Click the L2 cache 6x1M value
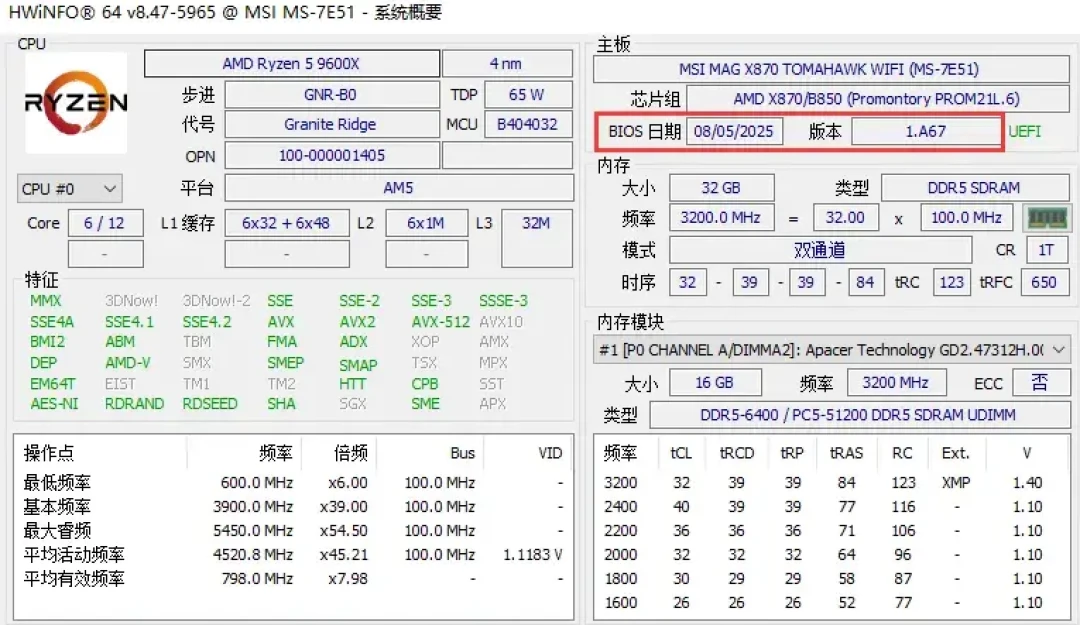The height and width of the screenshot is (625, 1080). tap(426, 223)
